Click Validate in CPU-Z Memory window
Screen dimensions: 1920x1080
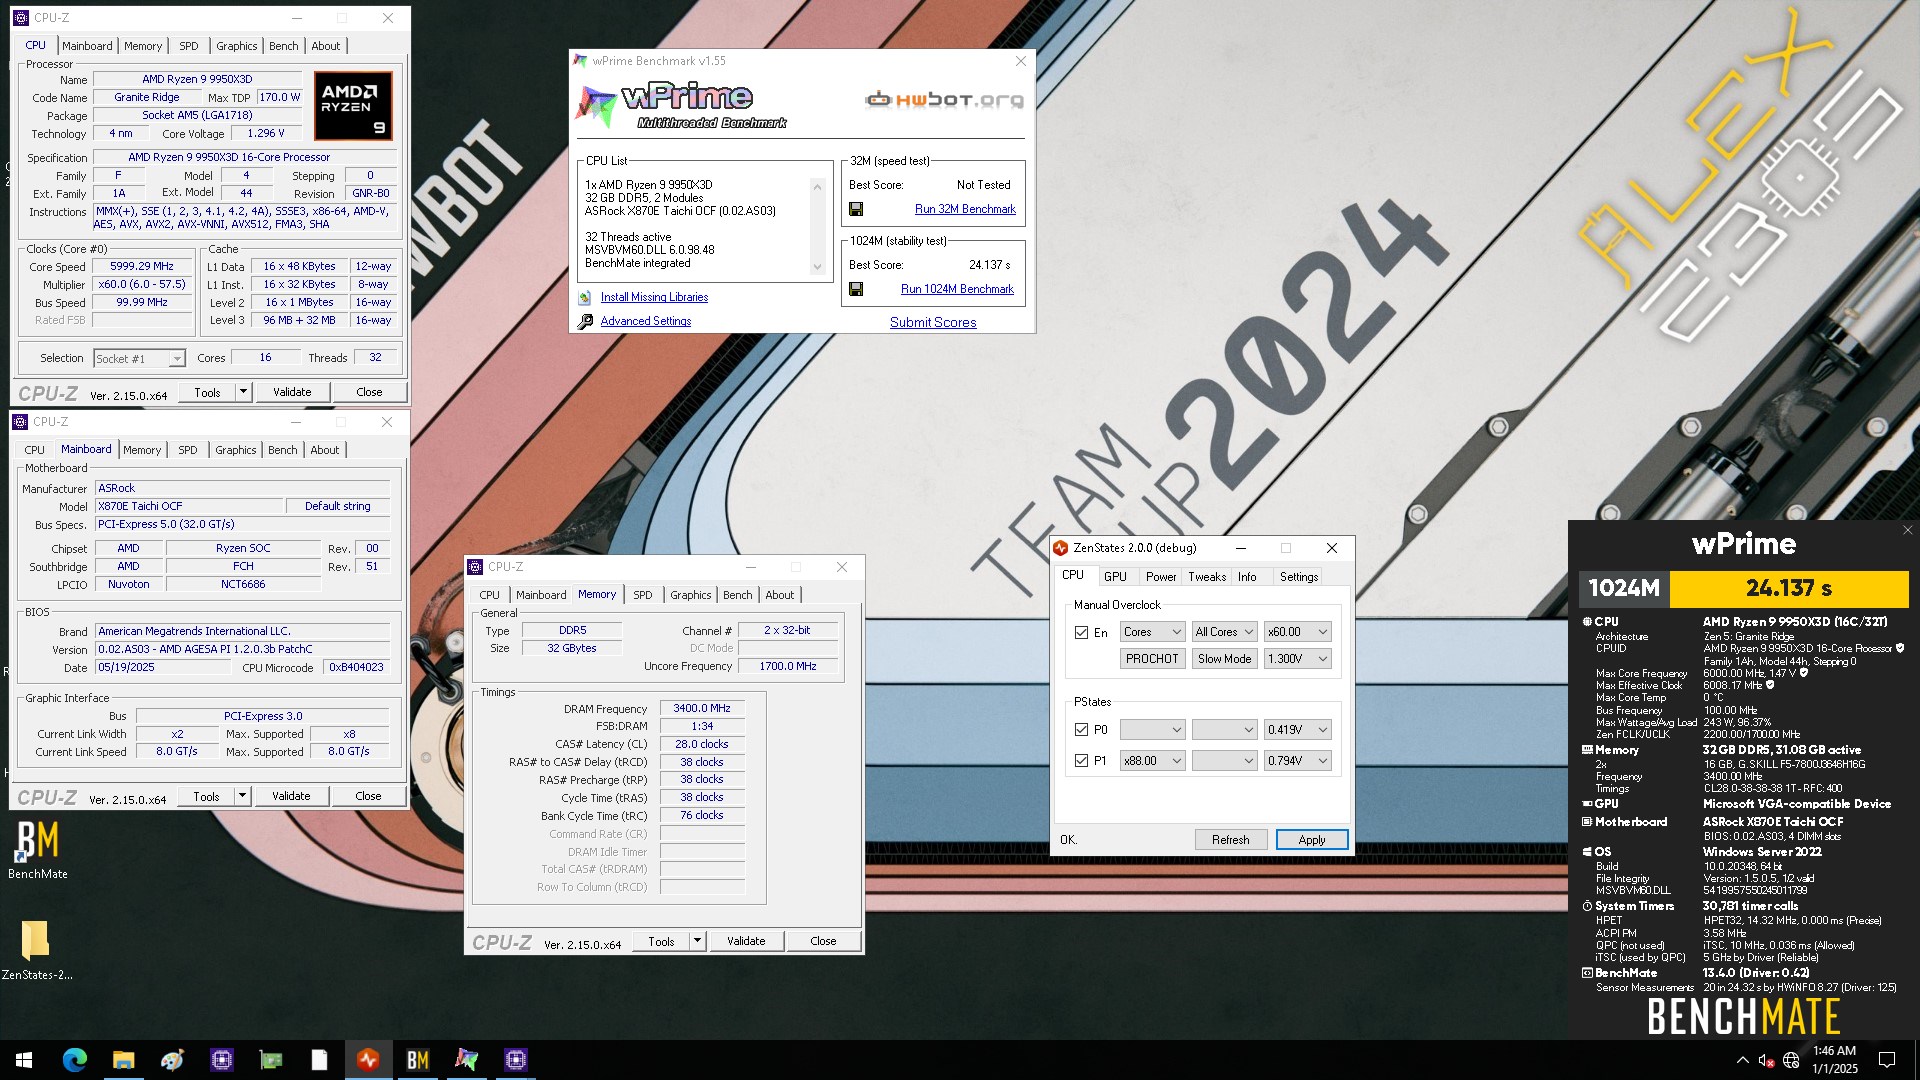coord(746,941)
